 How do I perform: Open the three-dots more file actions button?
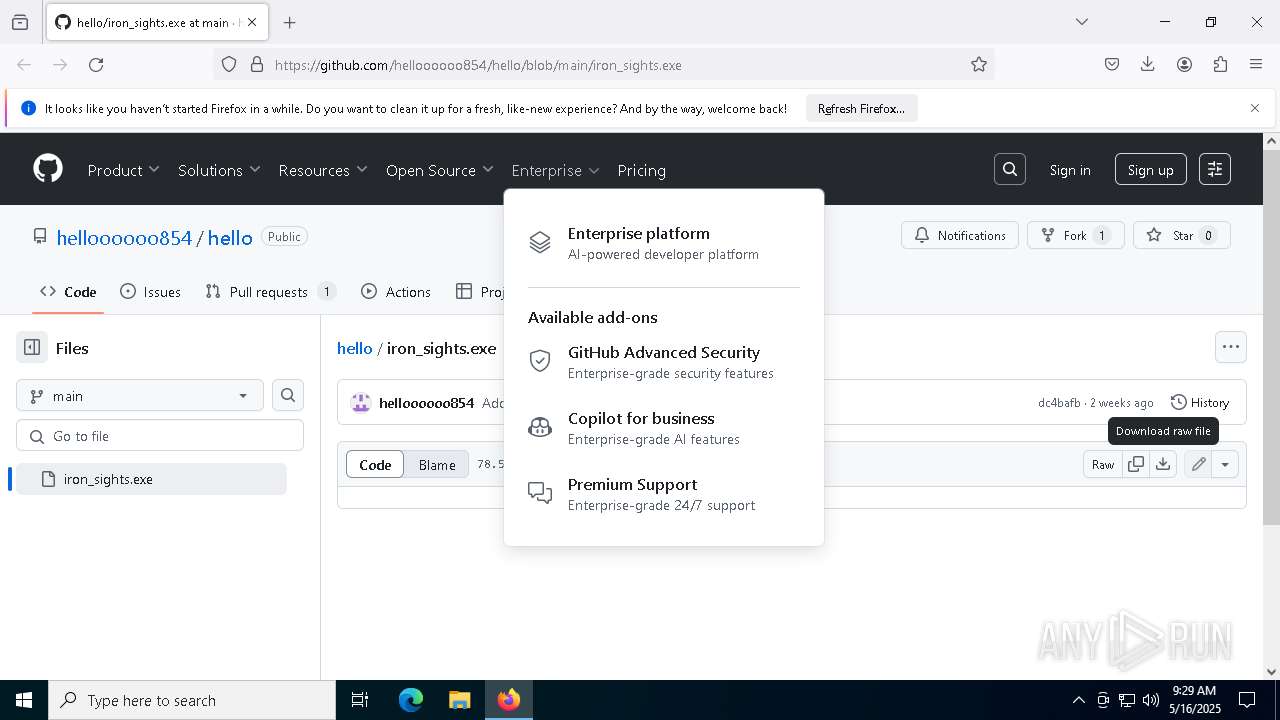coord(1231,347)
